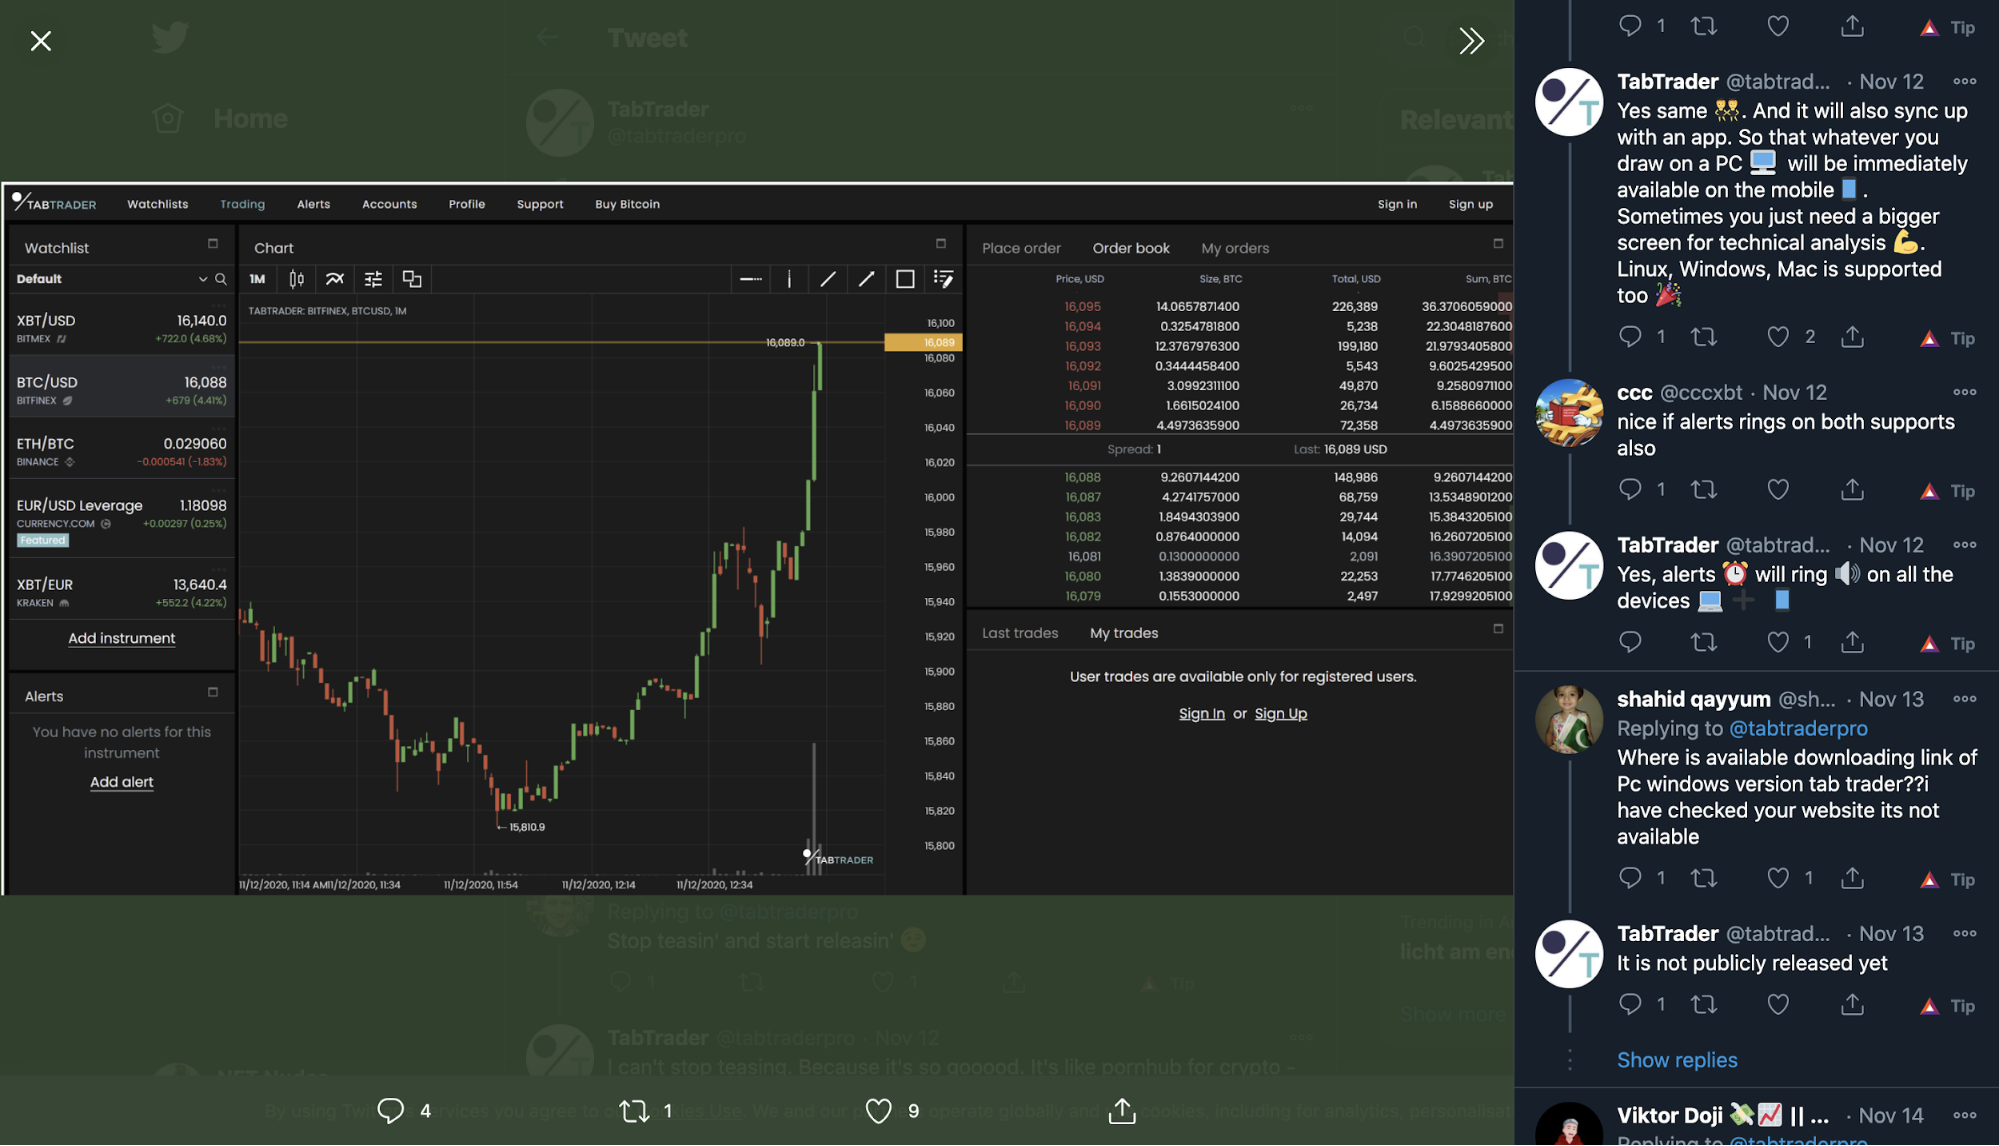Retweet ccc's reply about alerts
Screen dimensions: 1999x1146
point(1704,489)
